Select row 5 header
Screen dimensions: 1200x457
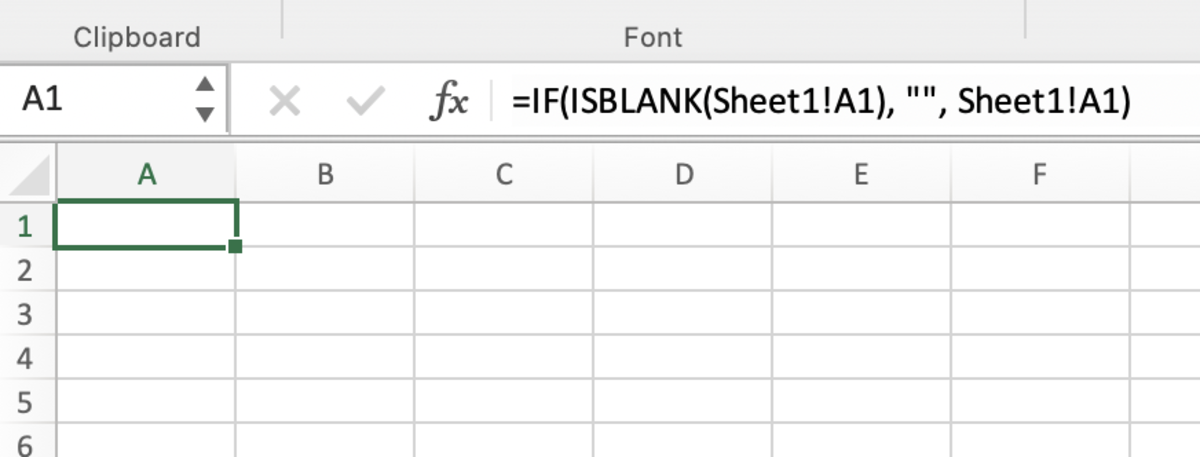pyautogui.click(x=27, y=402)
